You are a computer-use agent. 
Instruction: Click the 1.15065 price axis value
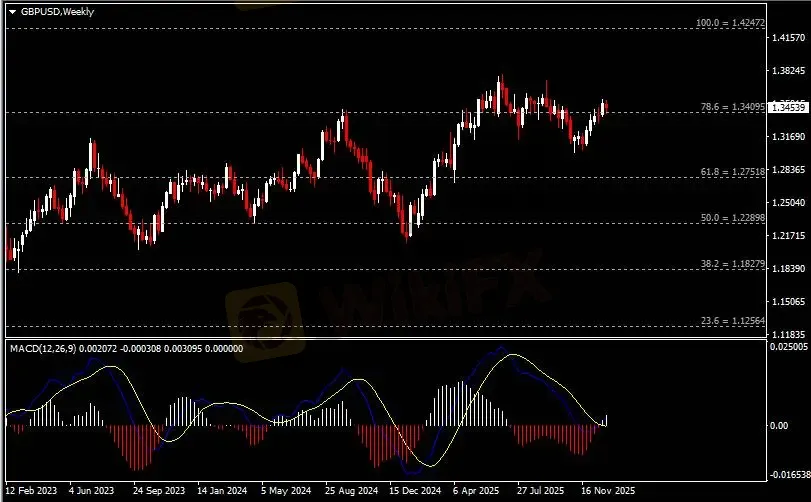tap(788, 301)
